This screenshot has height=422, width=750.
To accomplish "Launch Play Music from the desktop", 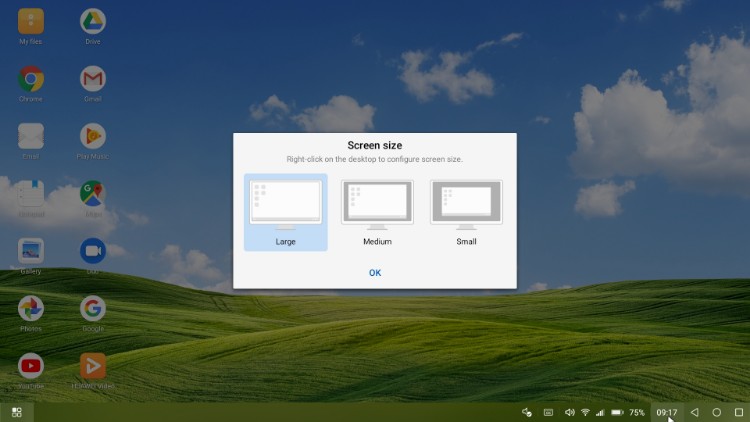I will tap(93, 136).
